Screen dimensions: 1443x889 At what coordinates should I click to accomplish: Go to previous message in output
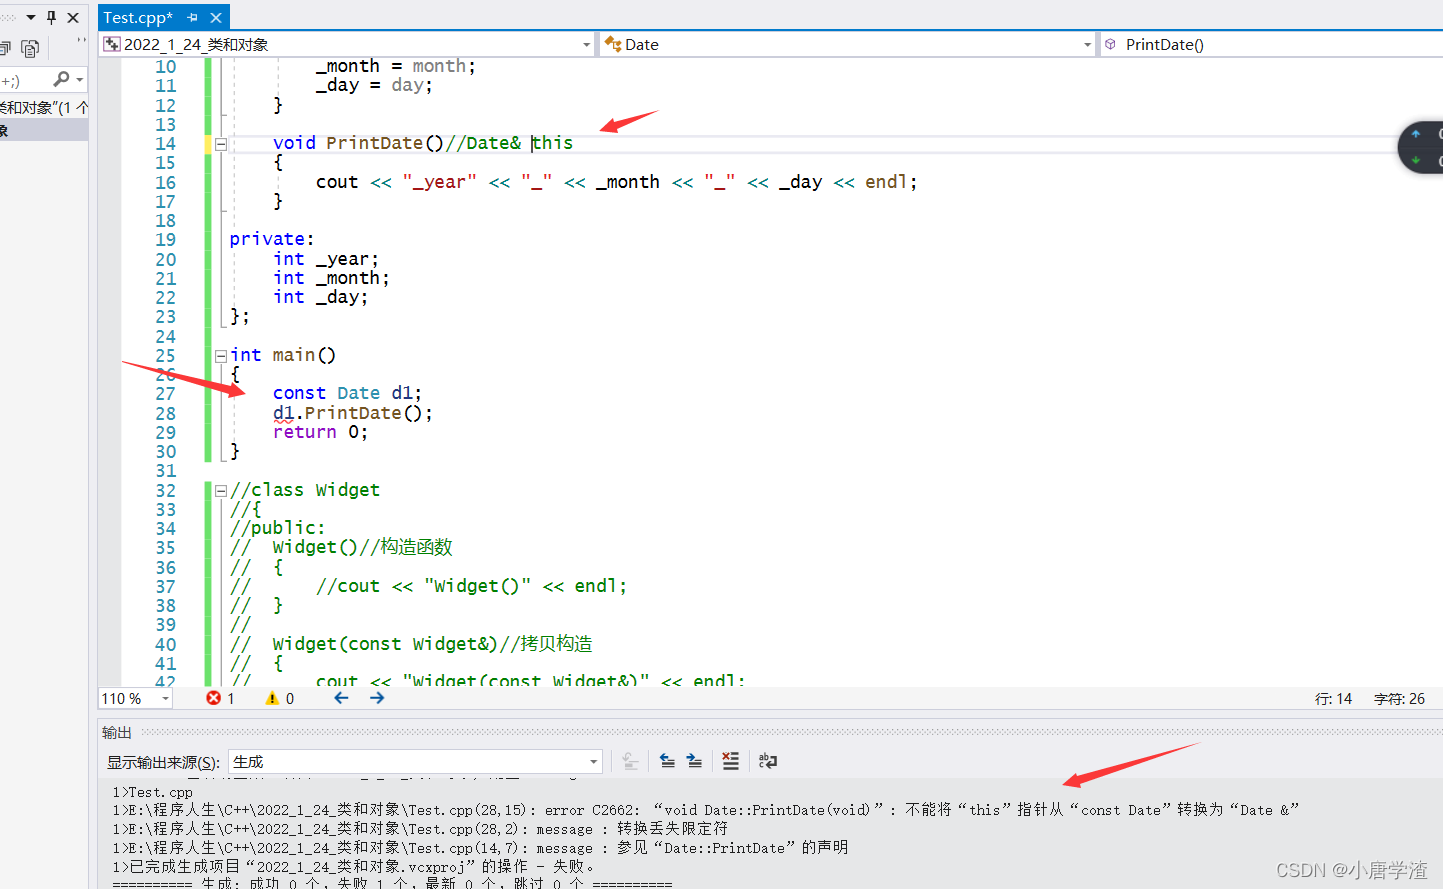point(668,762)
